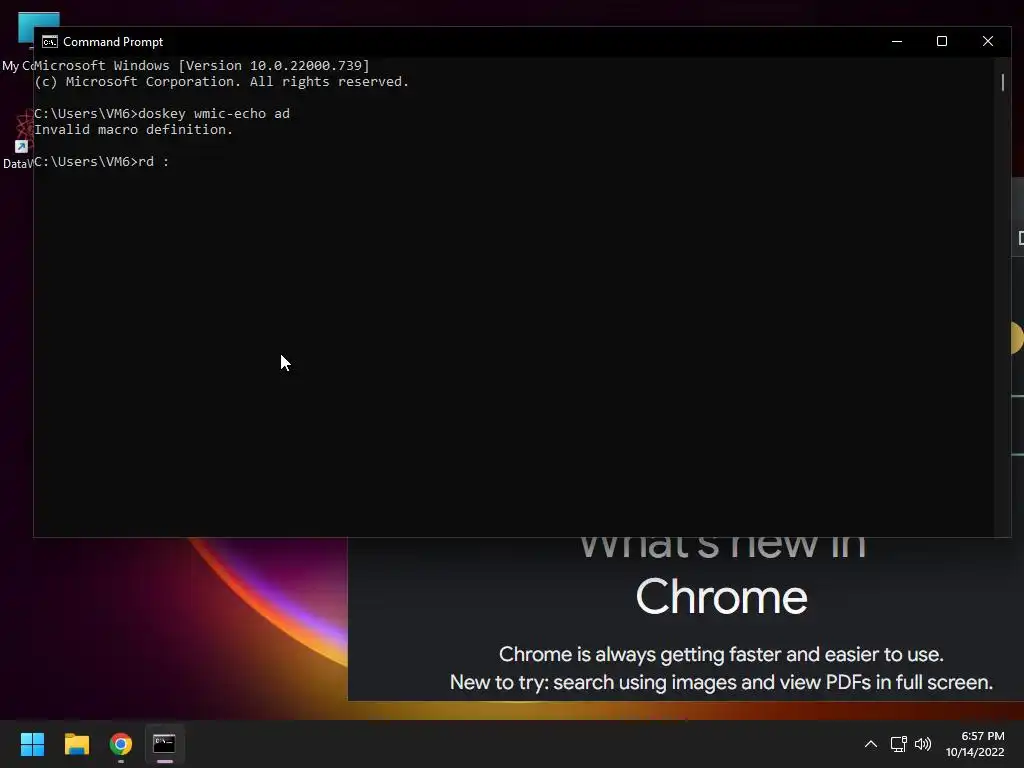Screen dimensions: 1024x768
Task: Click 'Chrome is always getting faster' text
Action: [721, 654]
